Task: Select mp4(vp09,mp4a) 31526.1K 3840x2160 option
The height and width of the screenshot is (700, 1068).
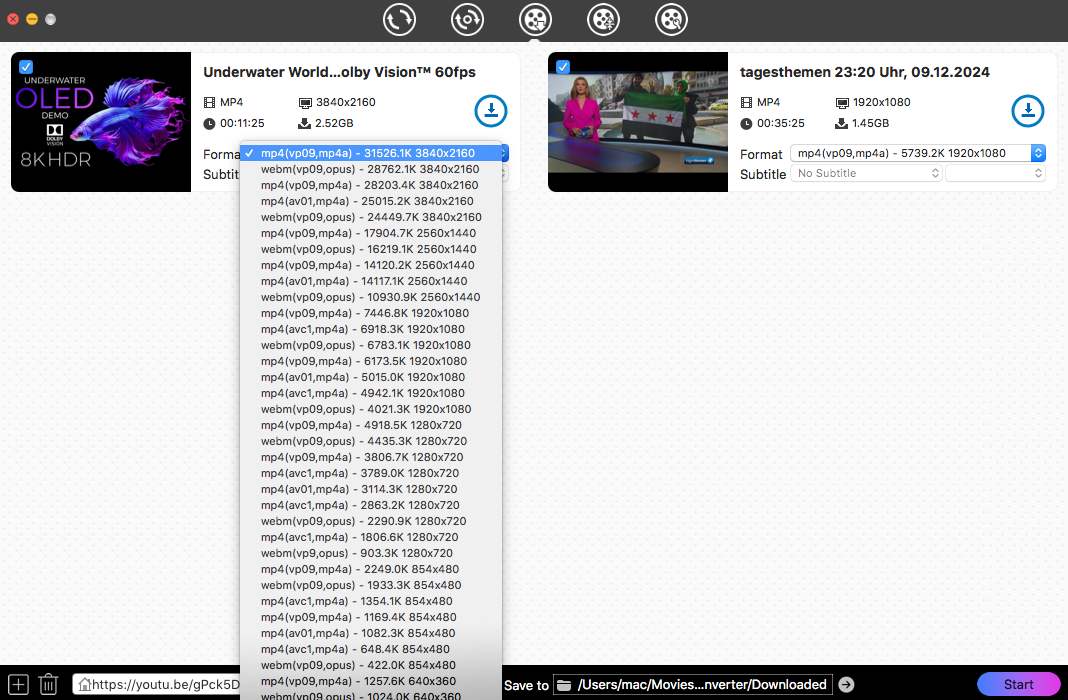Action: point(371,153)
